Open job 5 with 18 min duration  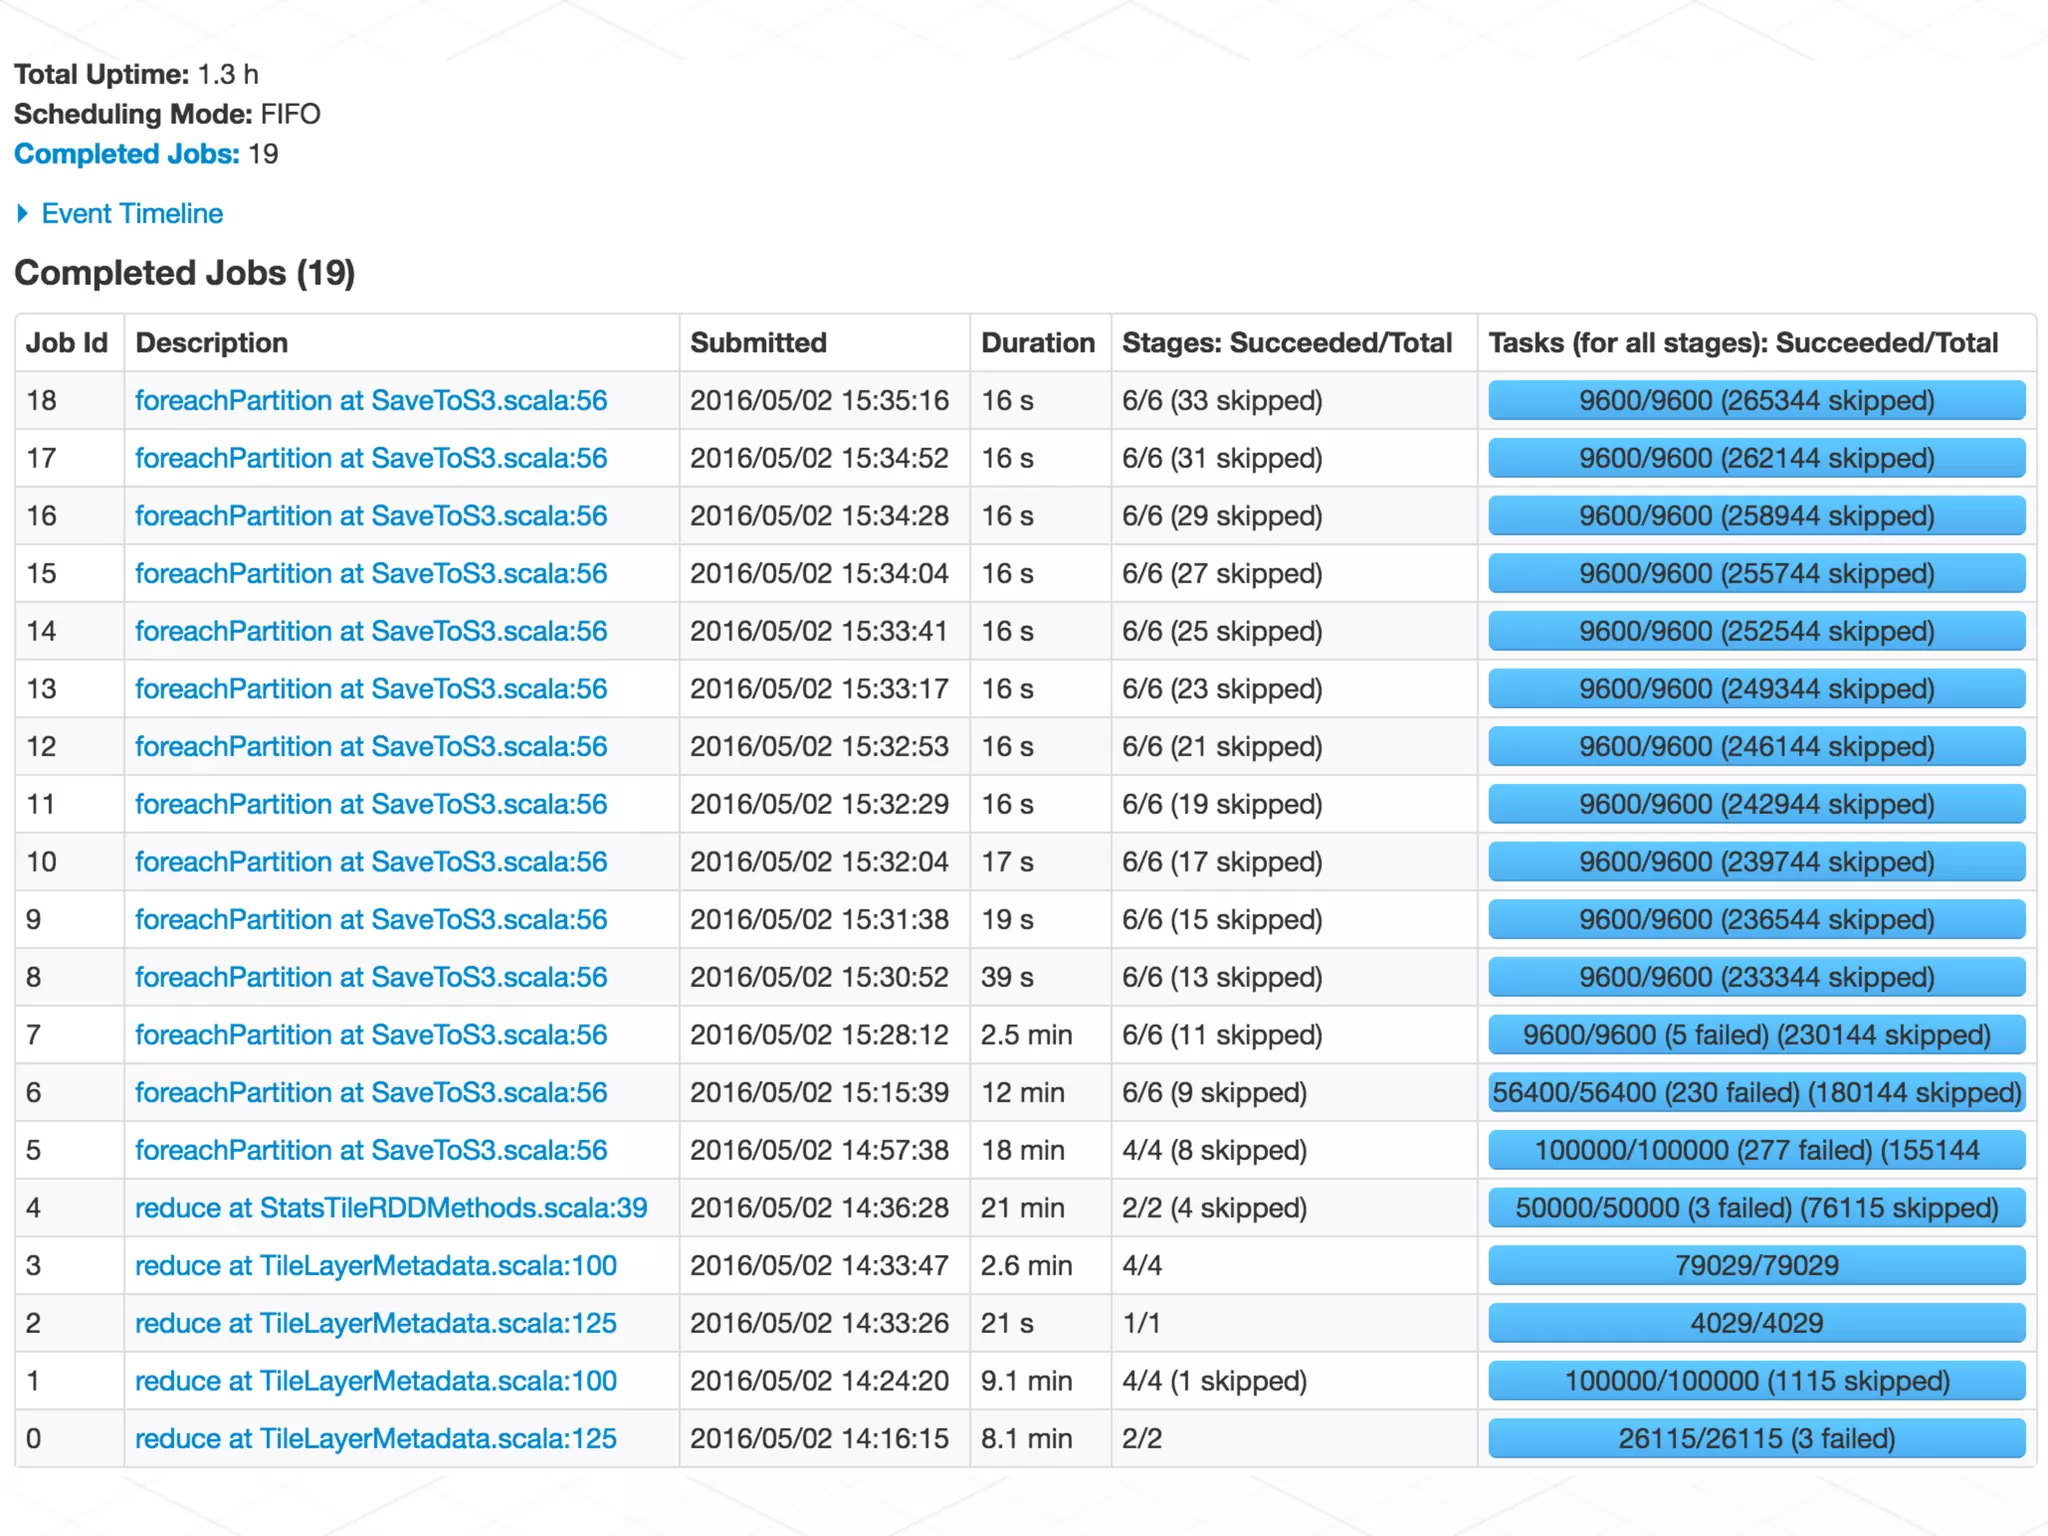pos(371,1151)
